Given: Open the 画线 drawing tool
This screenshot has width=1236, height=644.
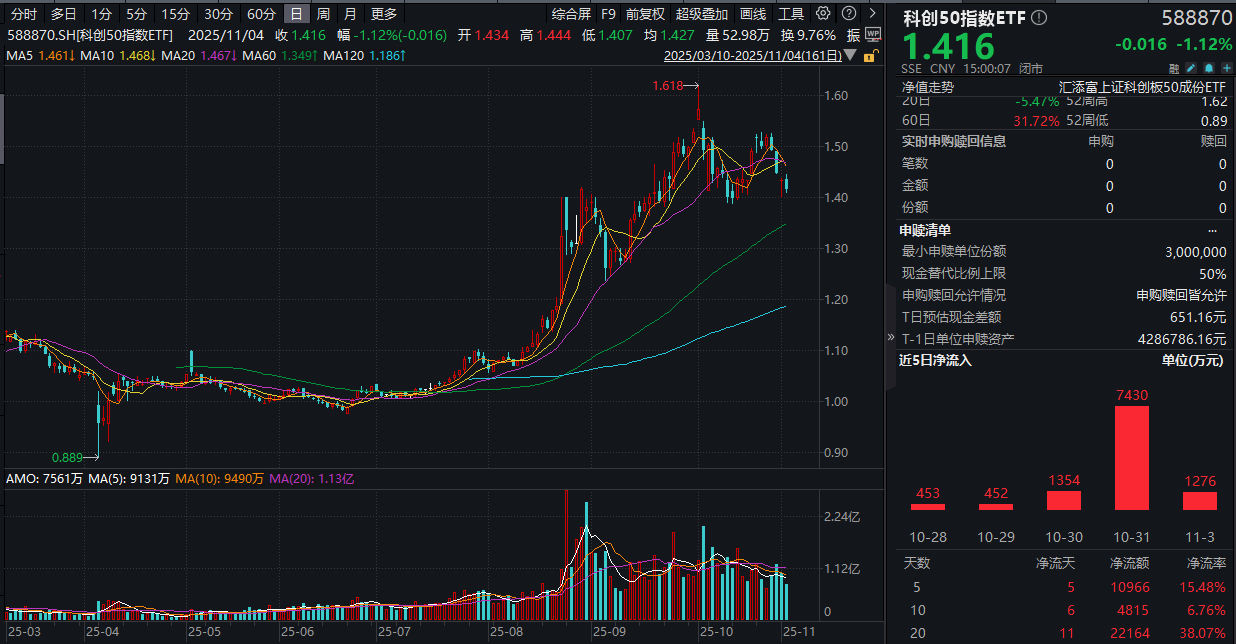Looking at the screenshot, I should 751,14.
